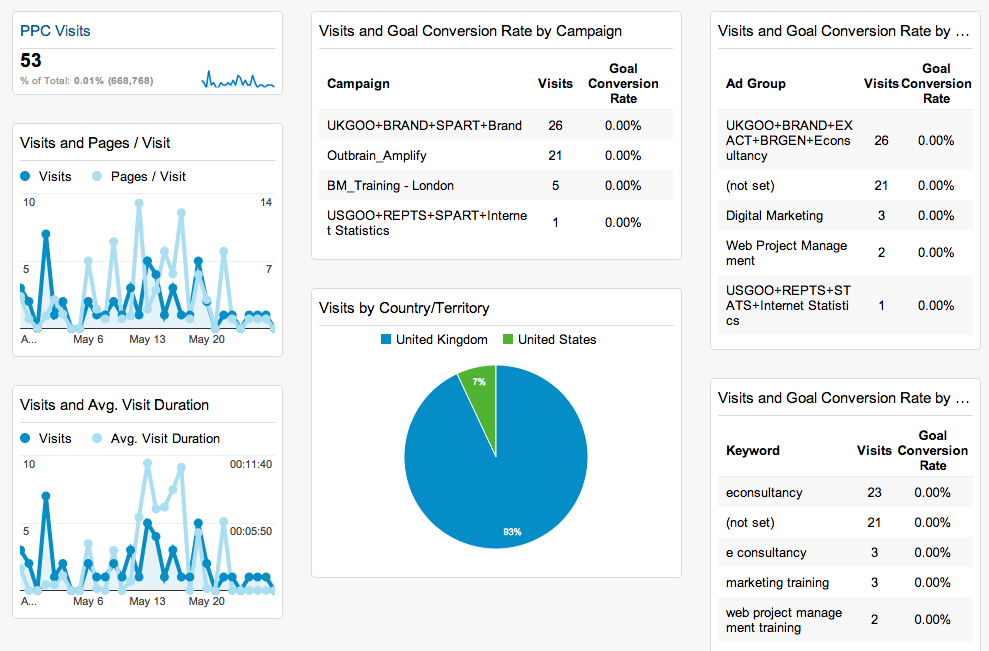Click the Ad Group column header
The image size is (989, 651).
[x=755, y=84]
